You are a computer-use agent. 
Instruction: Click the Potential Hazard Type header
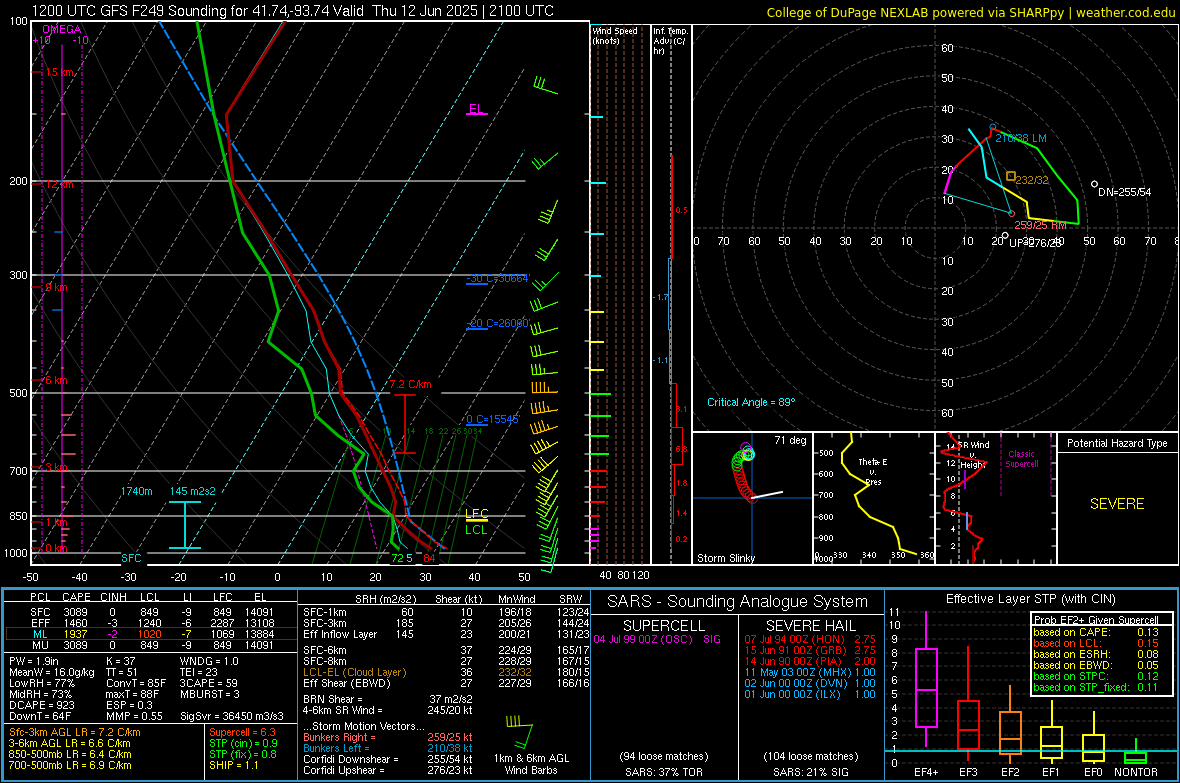(1117, 443)
